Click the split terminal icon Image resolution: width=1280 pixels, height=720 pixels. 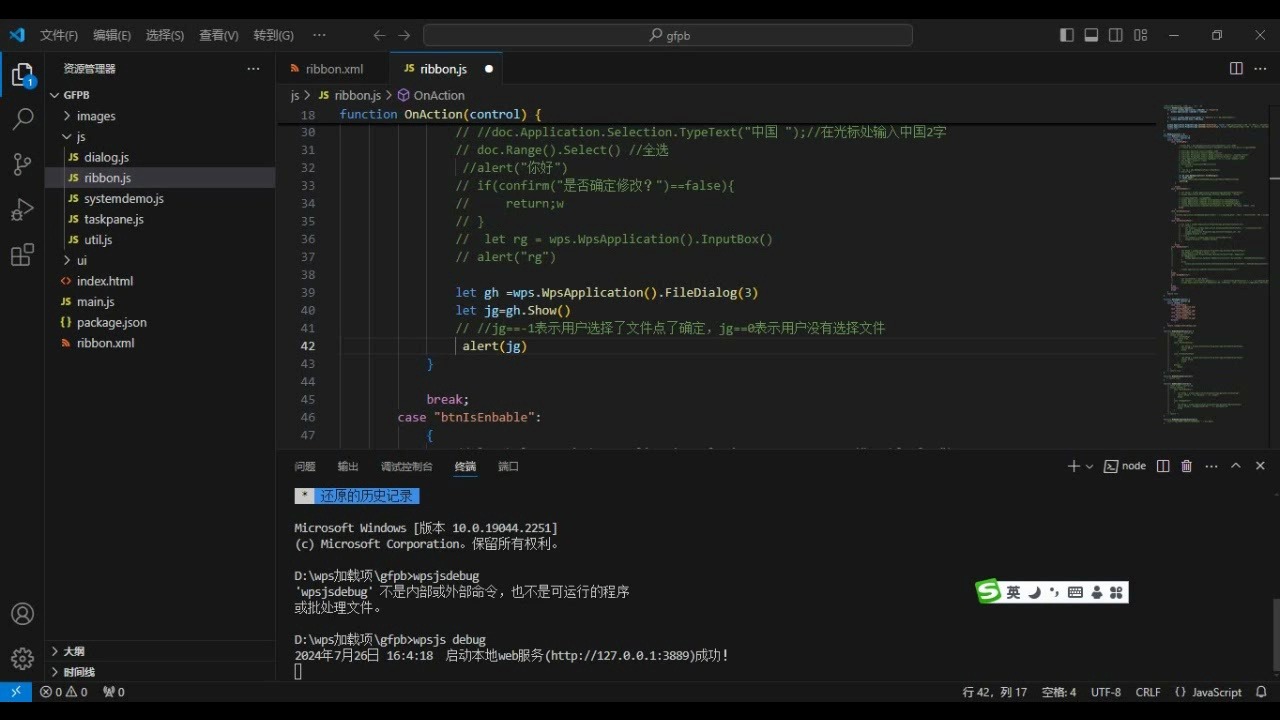1162,465
